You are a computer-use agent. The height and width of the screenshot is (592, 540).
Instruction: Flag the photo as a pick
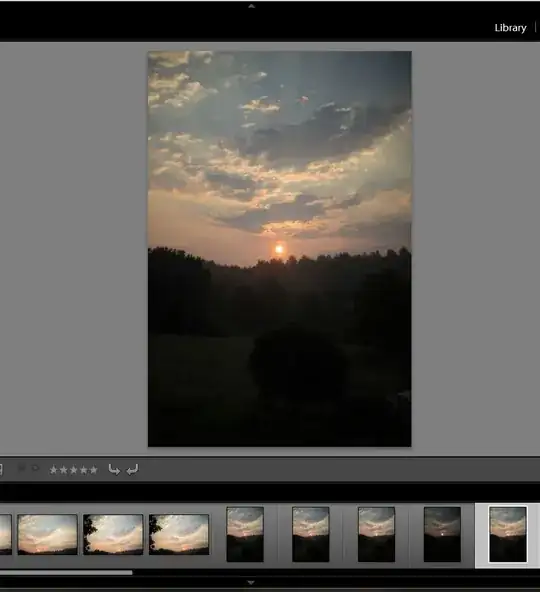pyautogui.click(x=22, y=469)
